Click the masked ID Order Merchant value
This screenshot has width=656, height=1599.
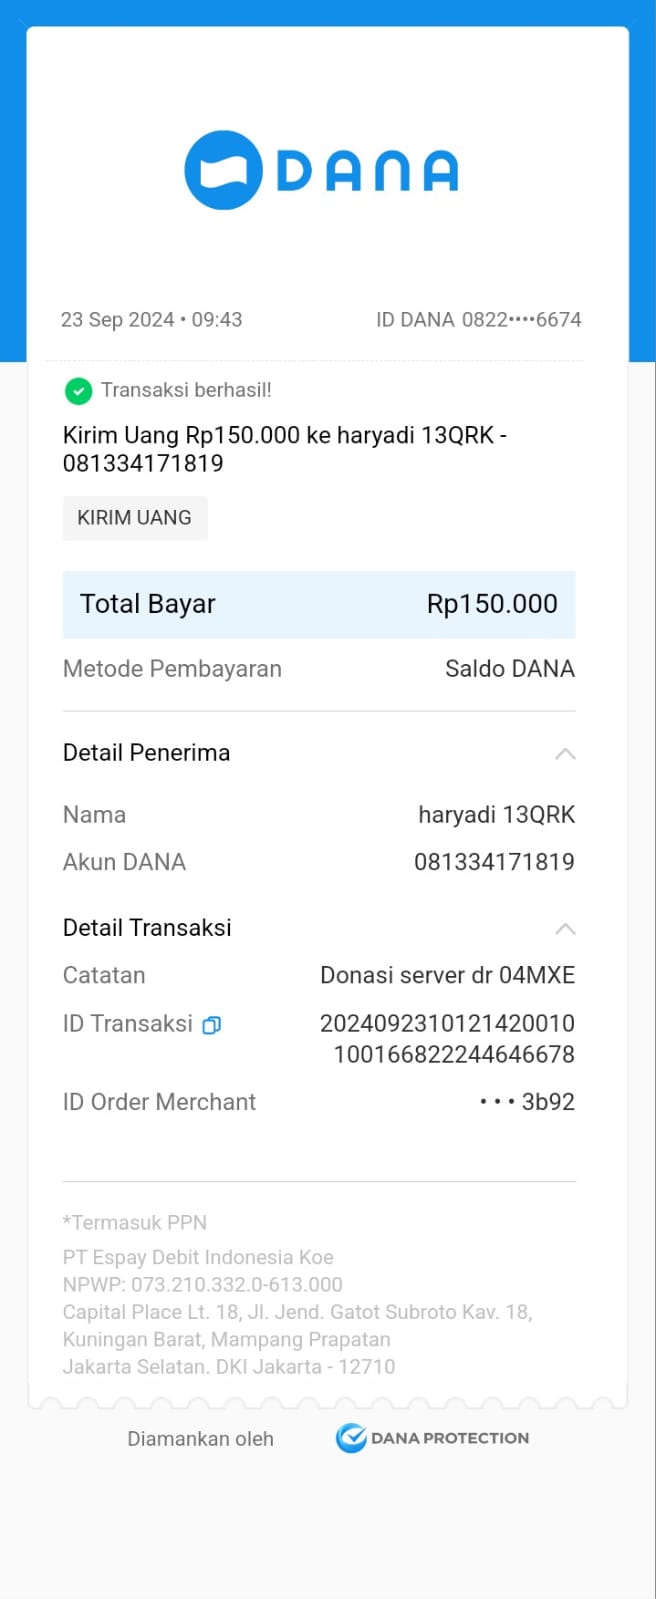click(x=526, y=1102)
